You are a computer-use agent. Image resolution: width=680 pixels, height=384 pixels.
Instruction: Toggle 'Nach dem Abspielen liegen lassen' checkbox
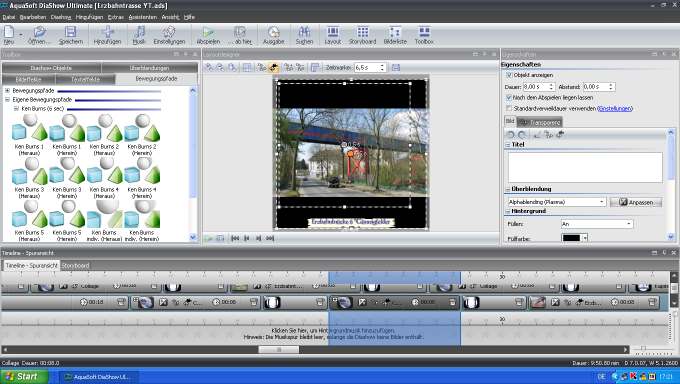click(509, 98)
